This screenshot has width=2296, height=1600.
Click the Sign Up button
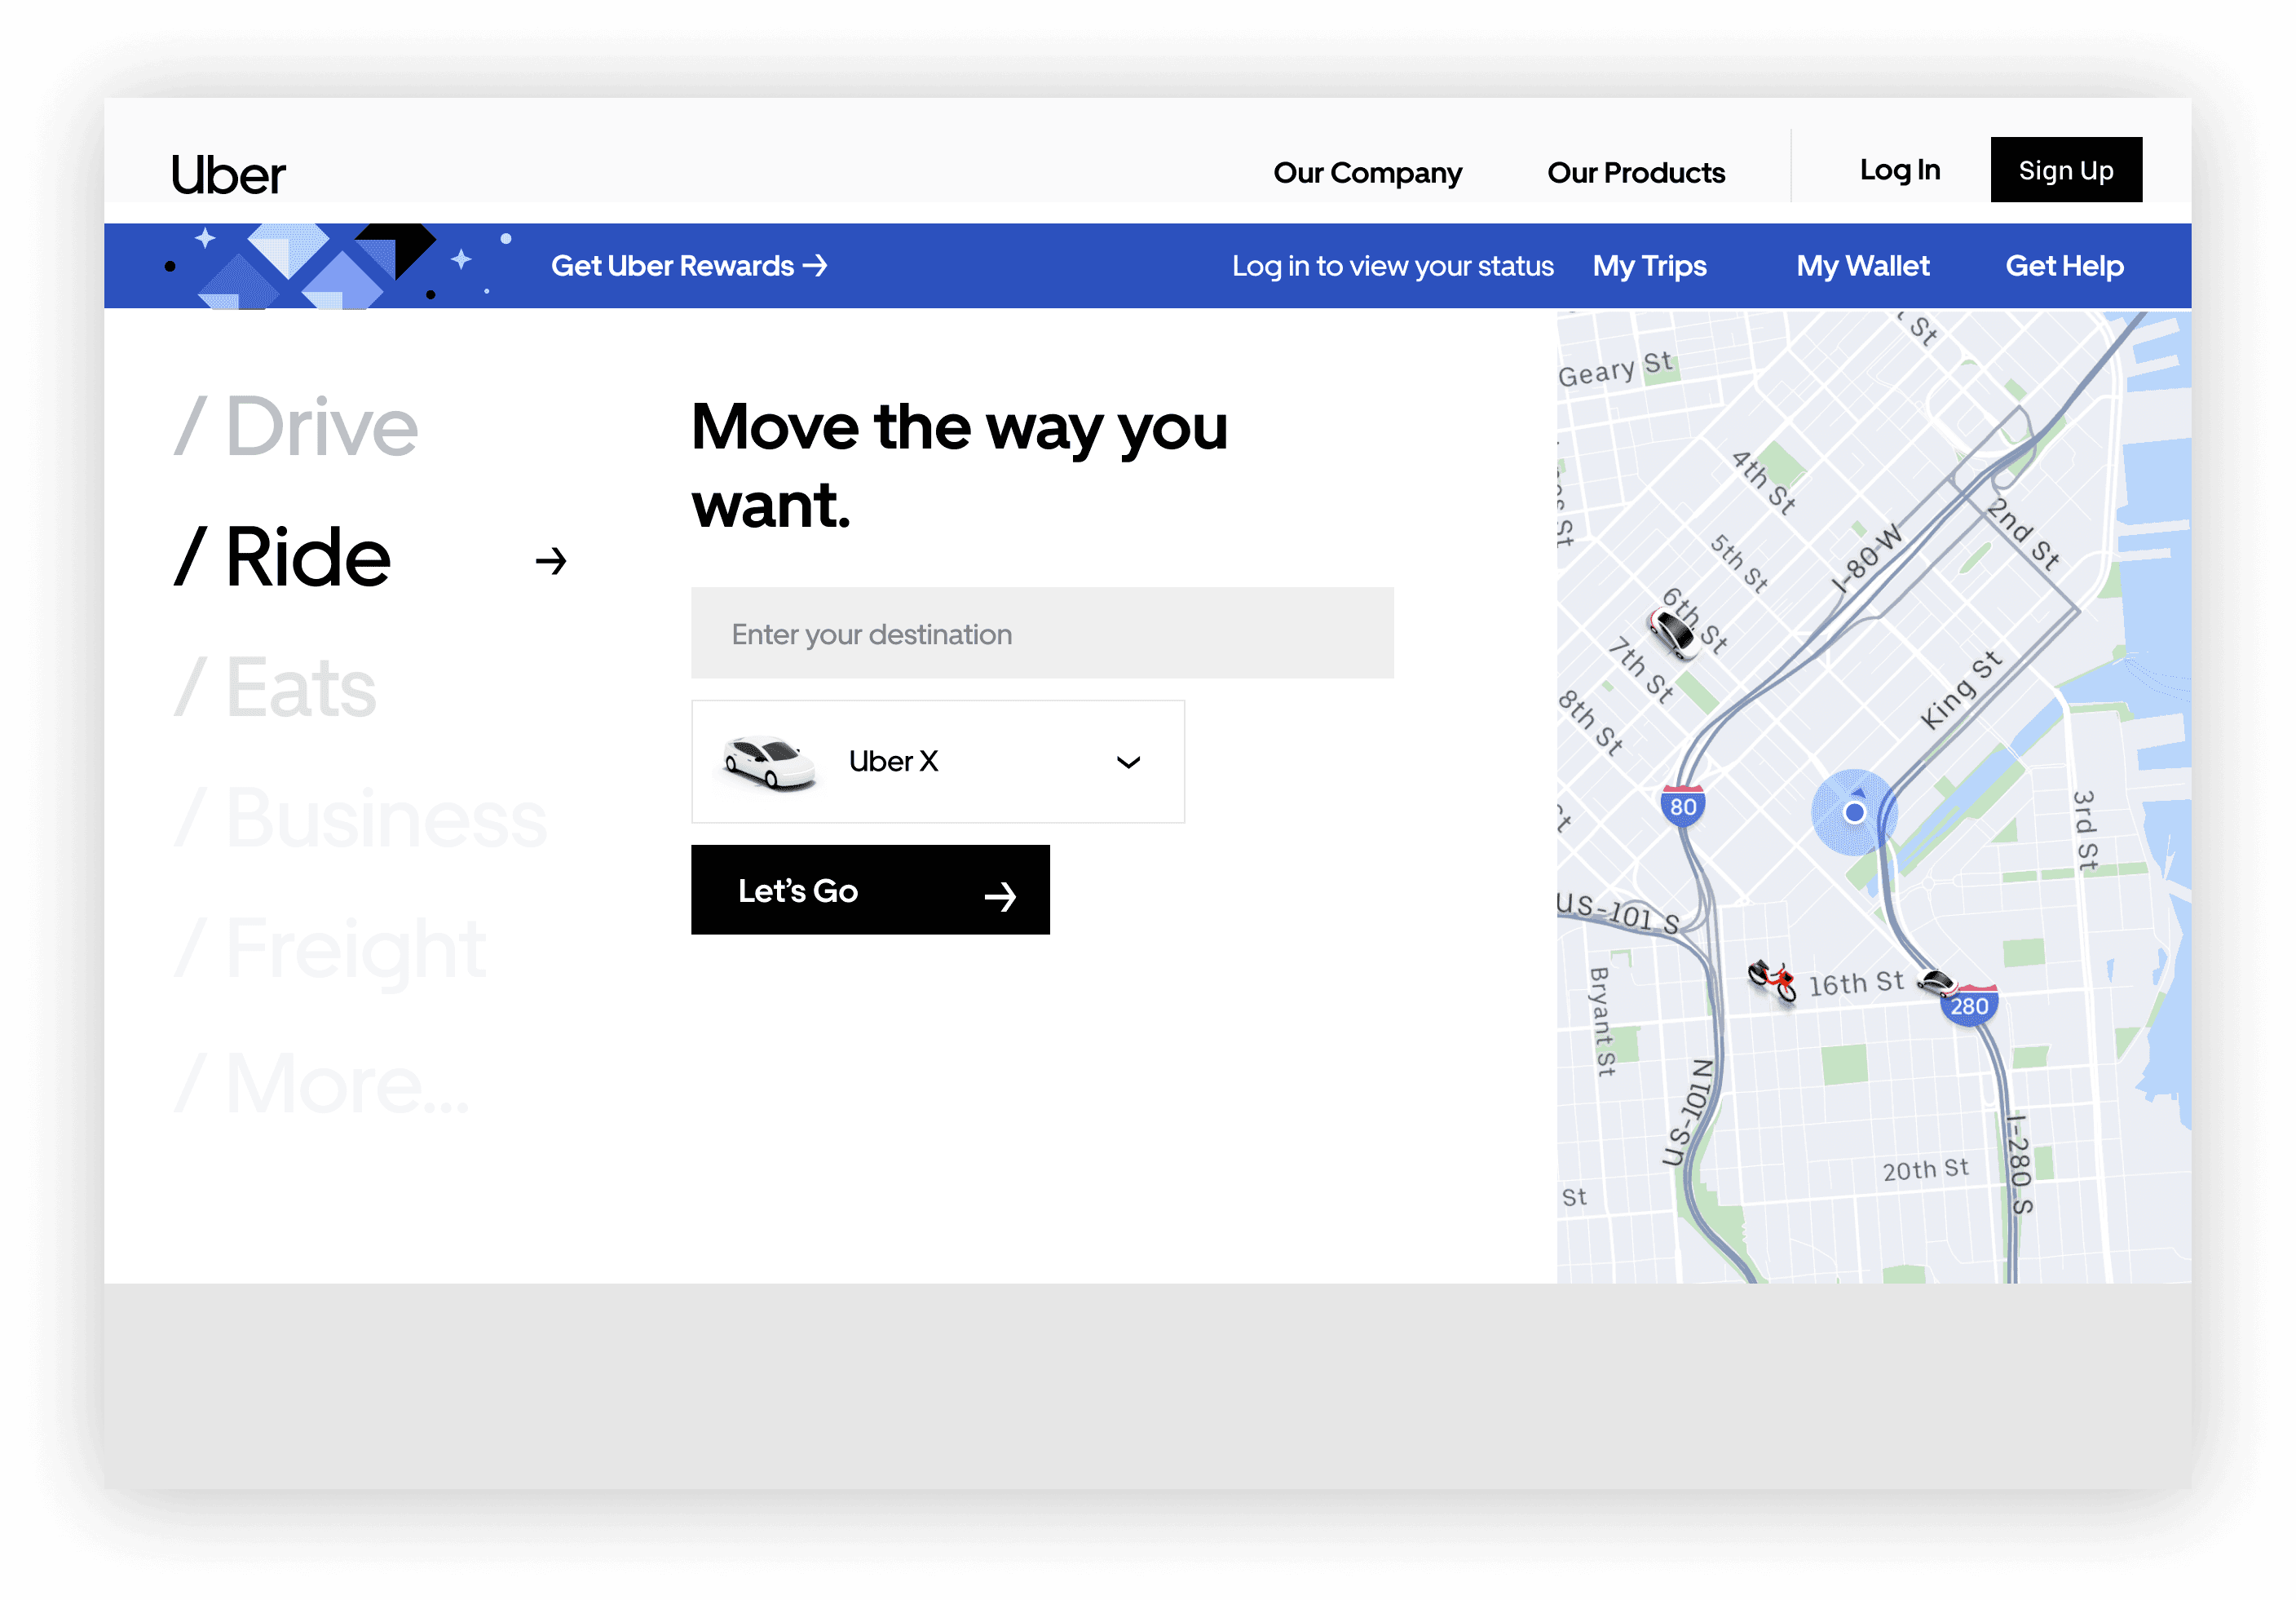(2066, 170)
